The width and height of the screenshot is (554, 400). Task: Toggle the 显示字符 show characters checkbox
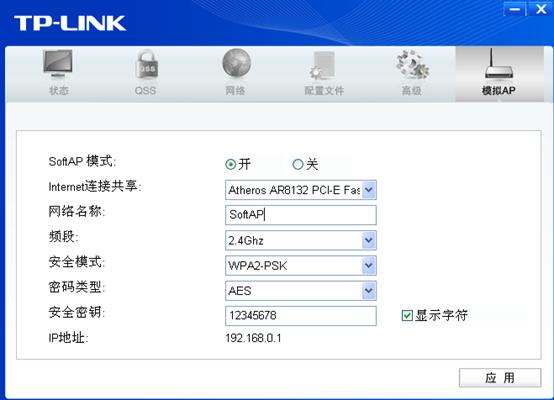point(407,315)
